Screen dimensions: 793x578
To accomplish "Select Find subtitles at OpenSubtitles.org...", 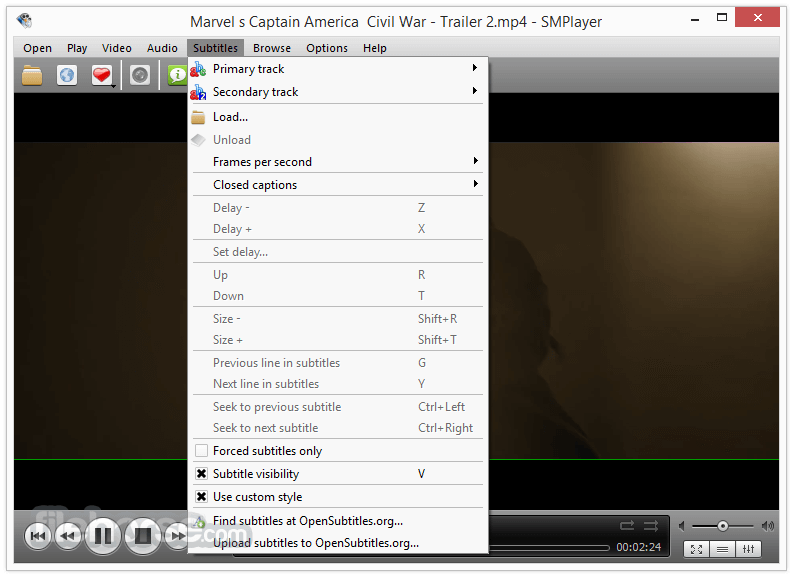I will click(x=337, y=521).
